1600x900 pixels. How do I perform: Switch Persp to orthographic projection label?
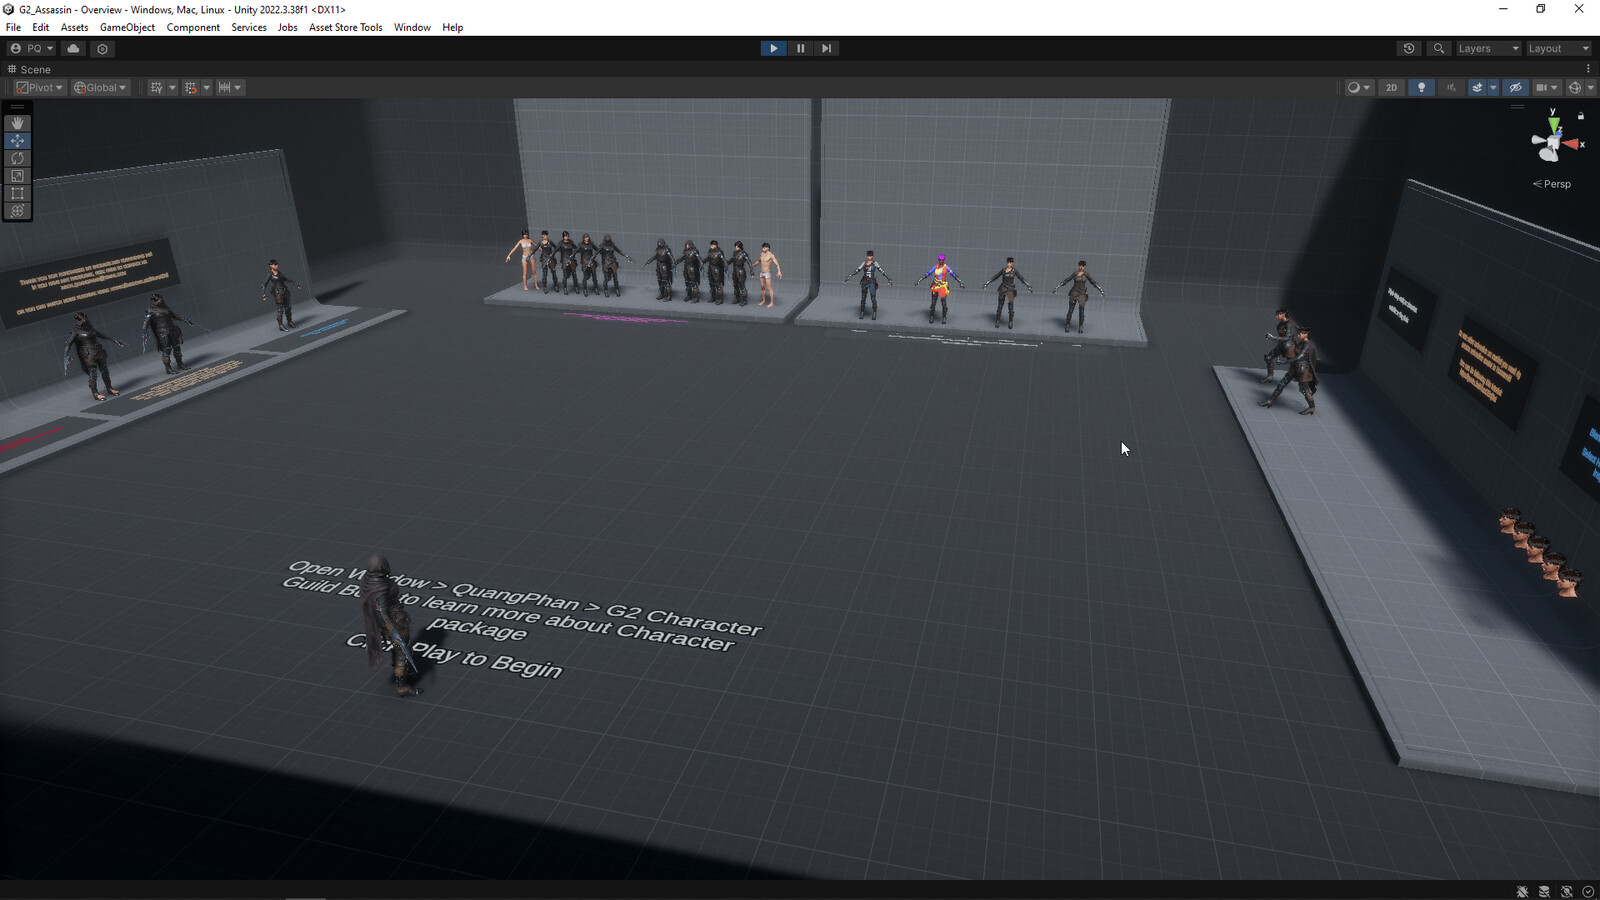[x=1552, y=184]
